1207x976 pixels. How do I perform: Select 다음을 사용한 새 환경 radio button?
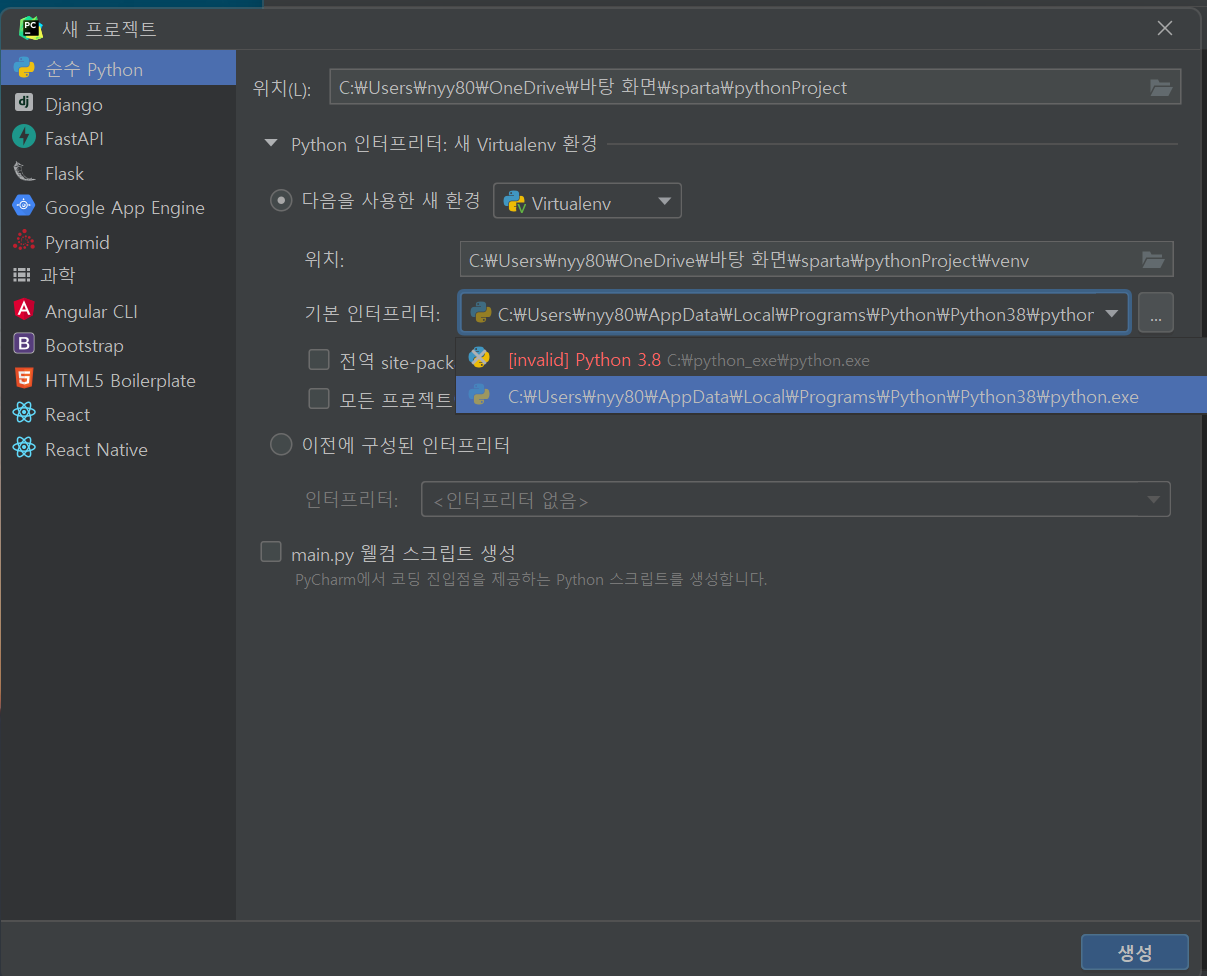281,200
